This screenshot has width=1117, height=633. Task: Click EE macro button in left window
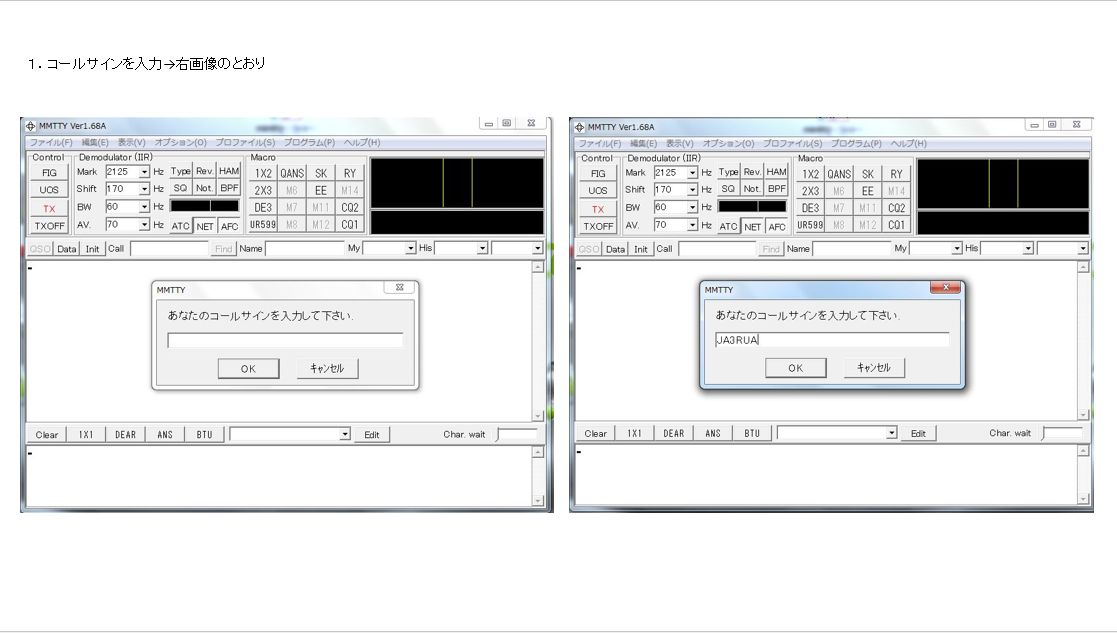coord(321,190)
